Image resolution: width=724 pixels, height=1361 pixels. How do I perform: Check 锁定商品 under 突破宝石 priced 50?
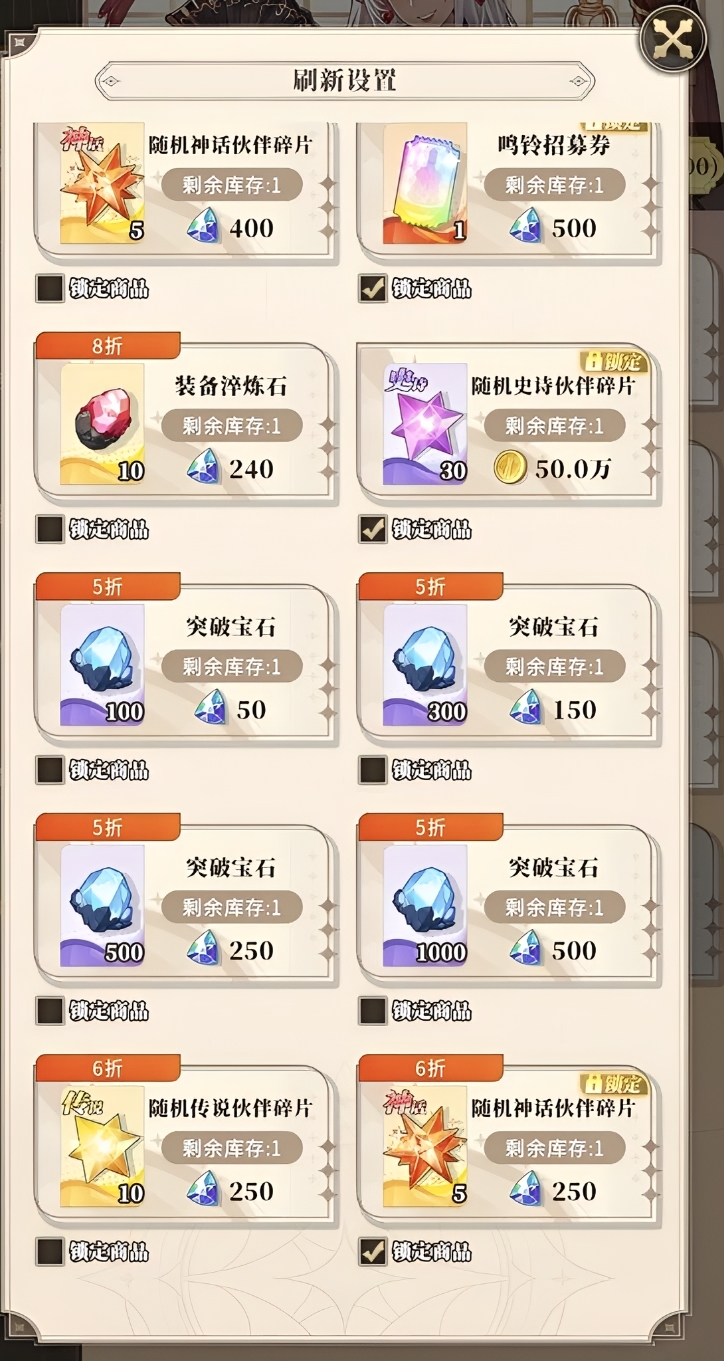click(50, 770)
